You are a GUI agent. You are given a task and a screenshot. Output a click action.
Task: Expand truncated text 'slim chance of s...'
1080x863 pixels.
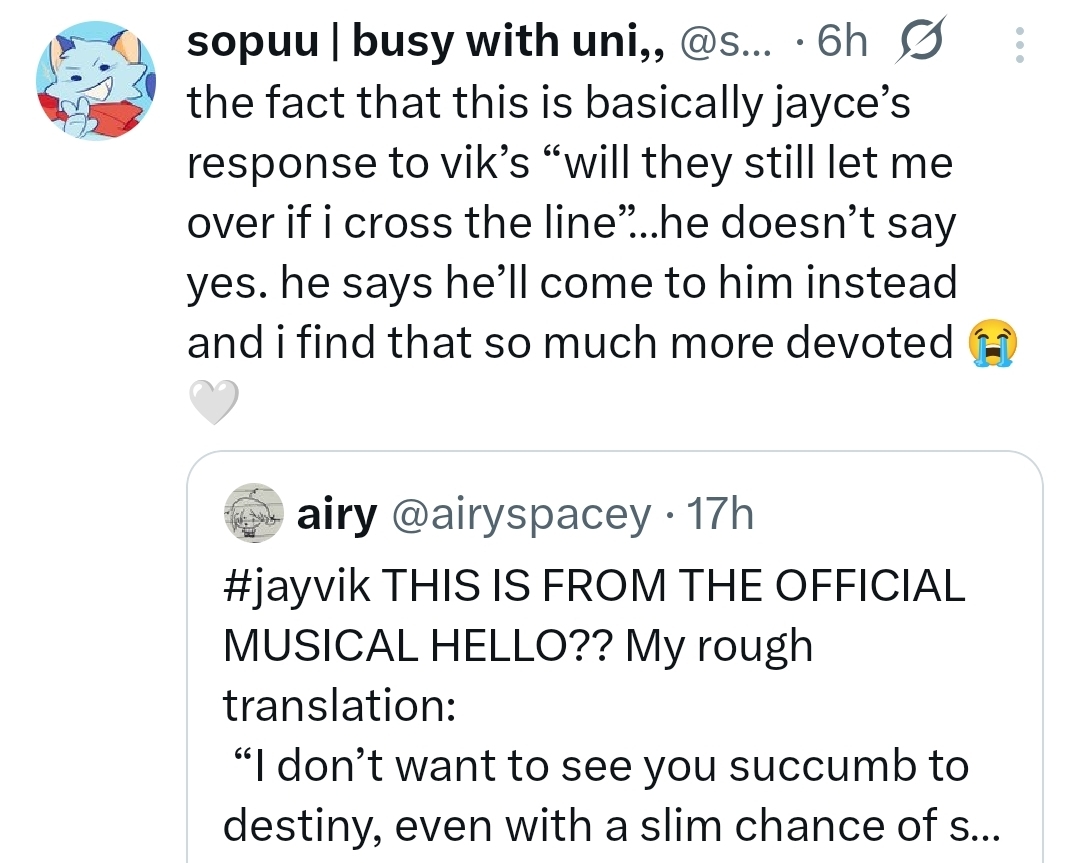pyautogui.click(x=840, y=824)
